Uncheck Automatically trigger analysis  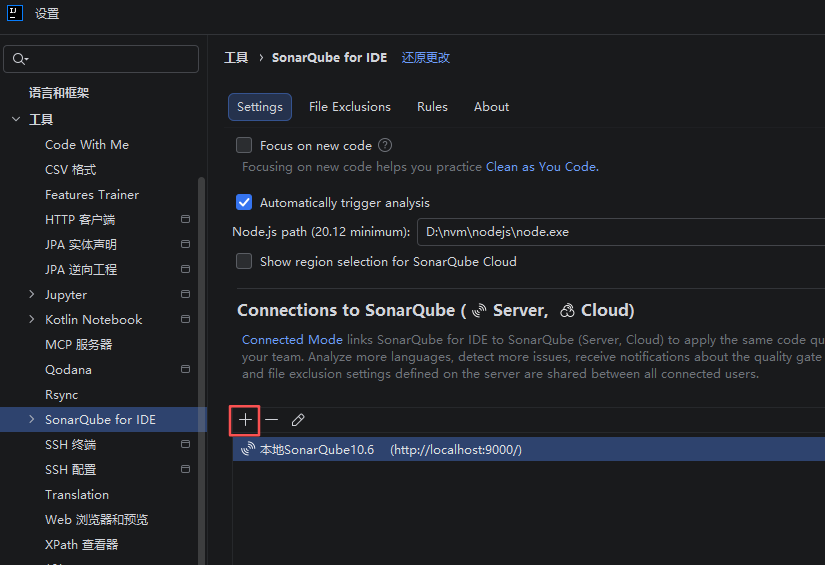click(x=244, y=203)
